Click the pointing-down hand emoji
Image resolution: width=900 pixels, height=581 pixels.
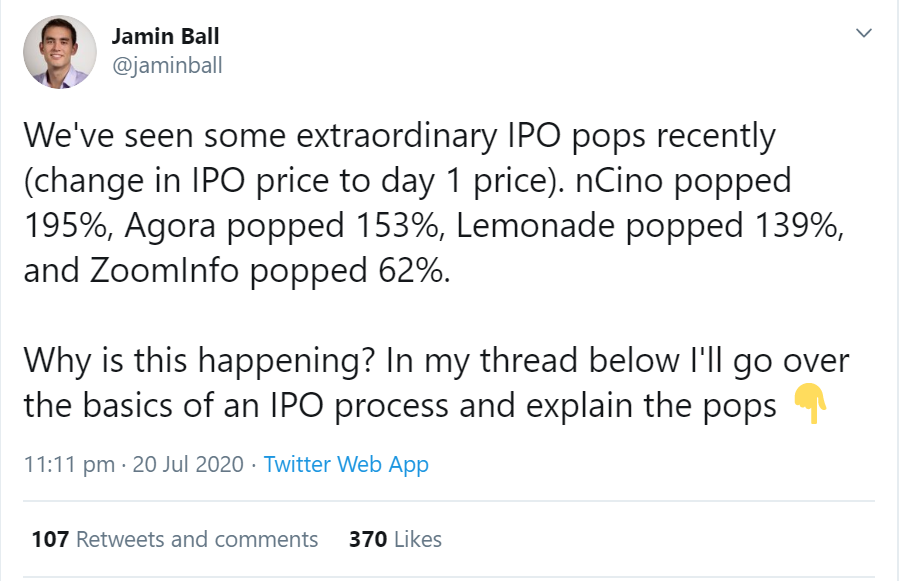click(x=809, y=406)
